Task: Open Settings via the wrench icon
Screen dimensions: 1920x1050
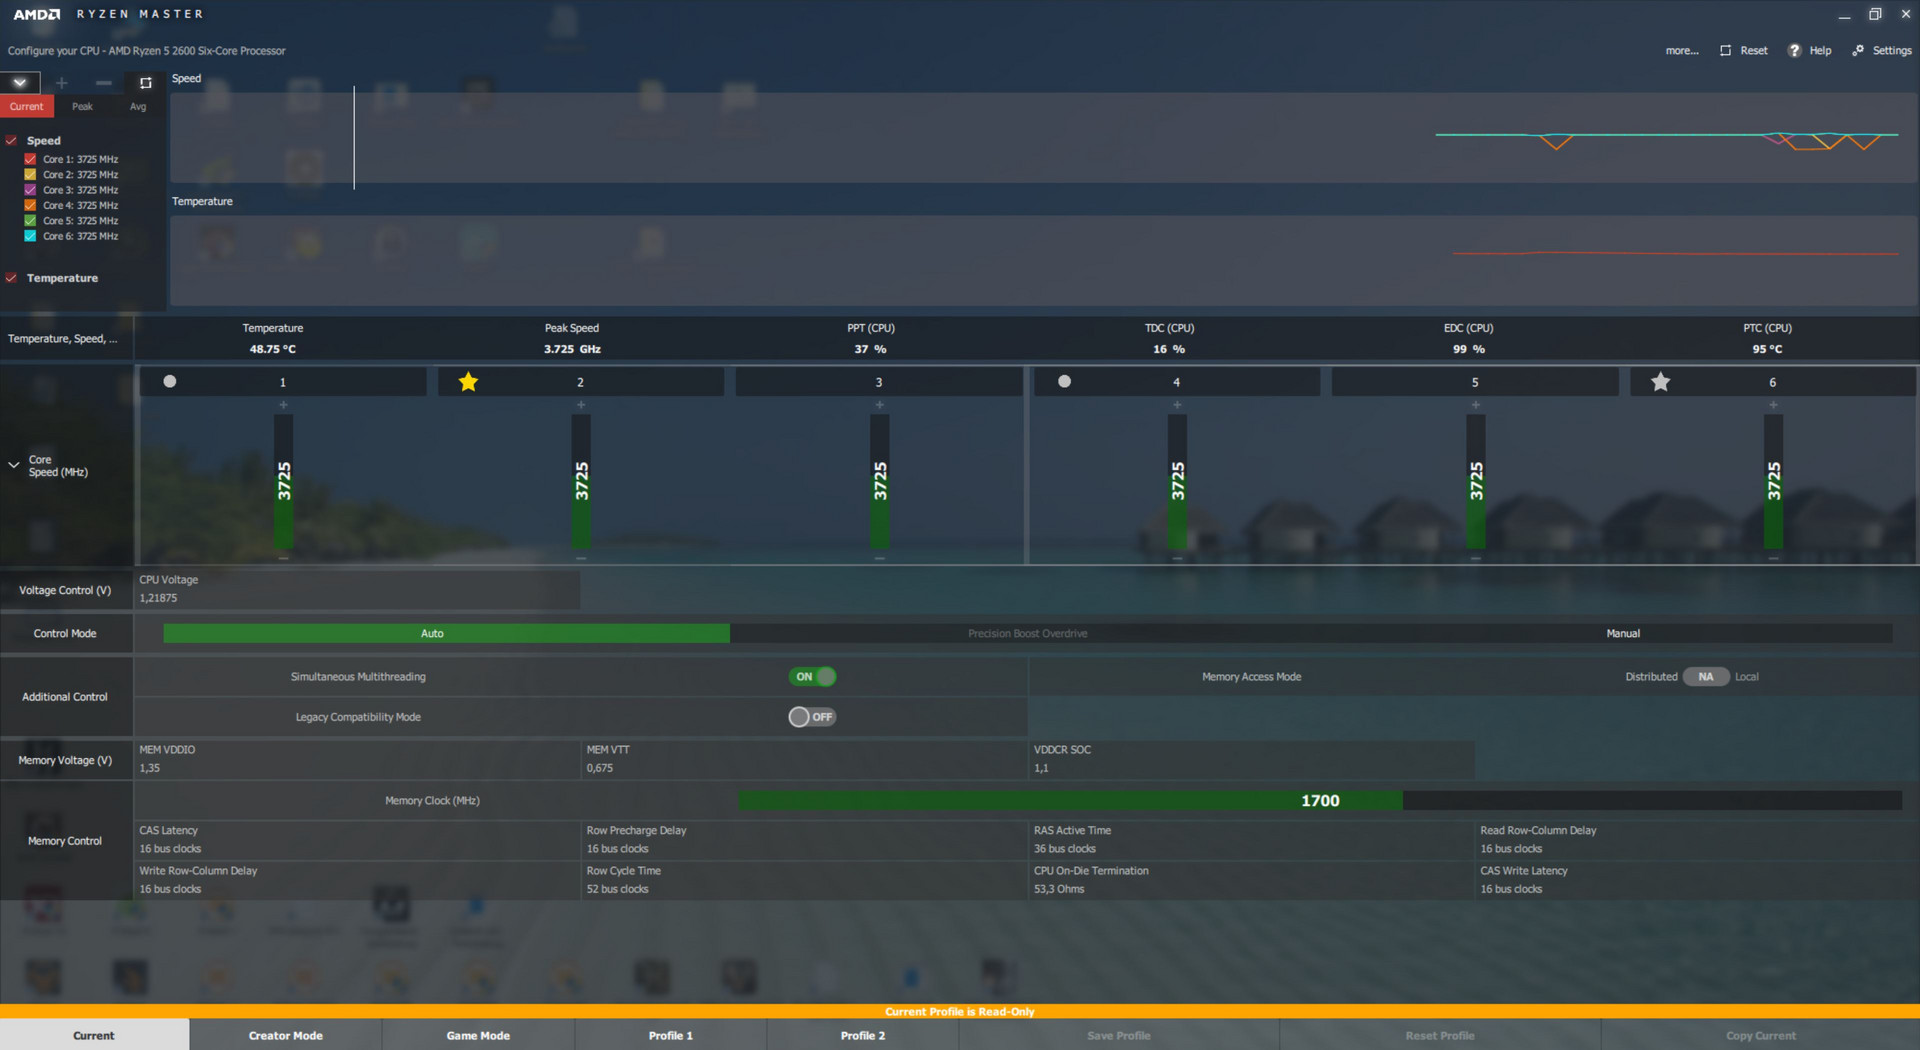Action: 1858,51
